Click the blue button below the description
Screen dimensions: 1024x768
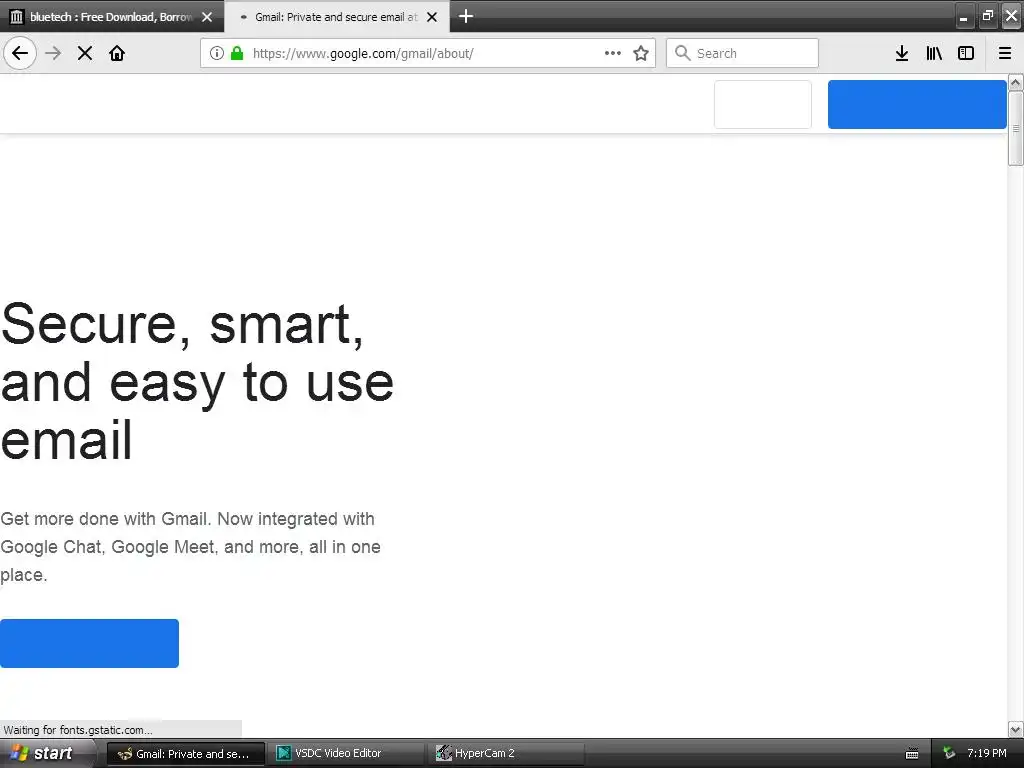(x=89, y=643)
